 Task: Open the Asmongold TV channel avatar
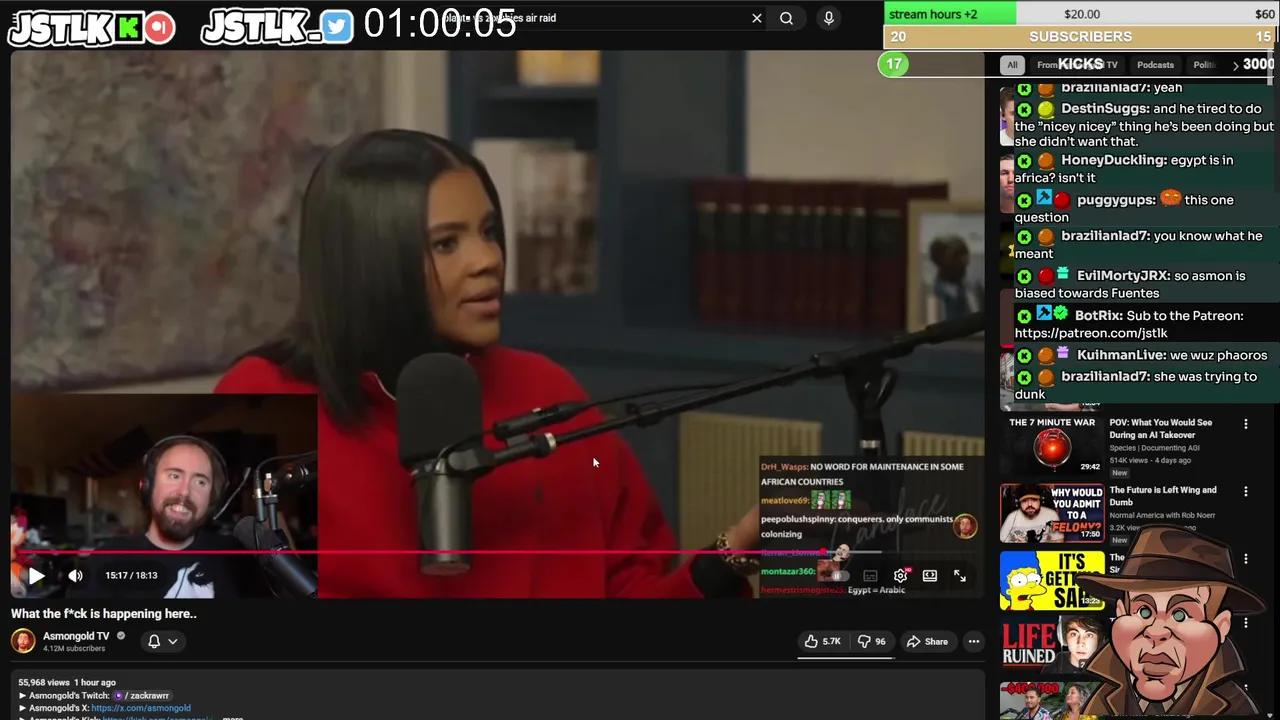pos(23,641)
